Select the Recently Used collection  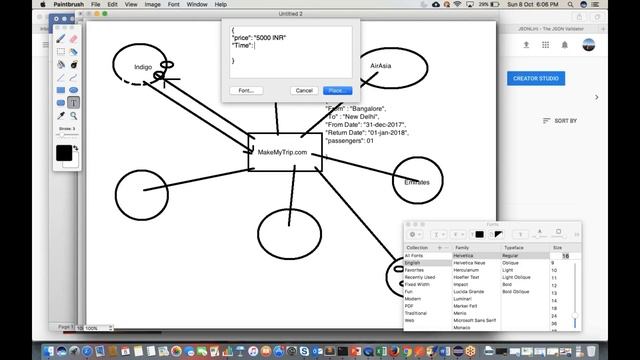(420, 278)
